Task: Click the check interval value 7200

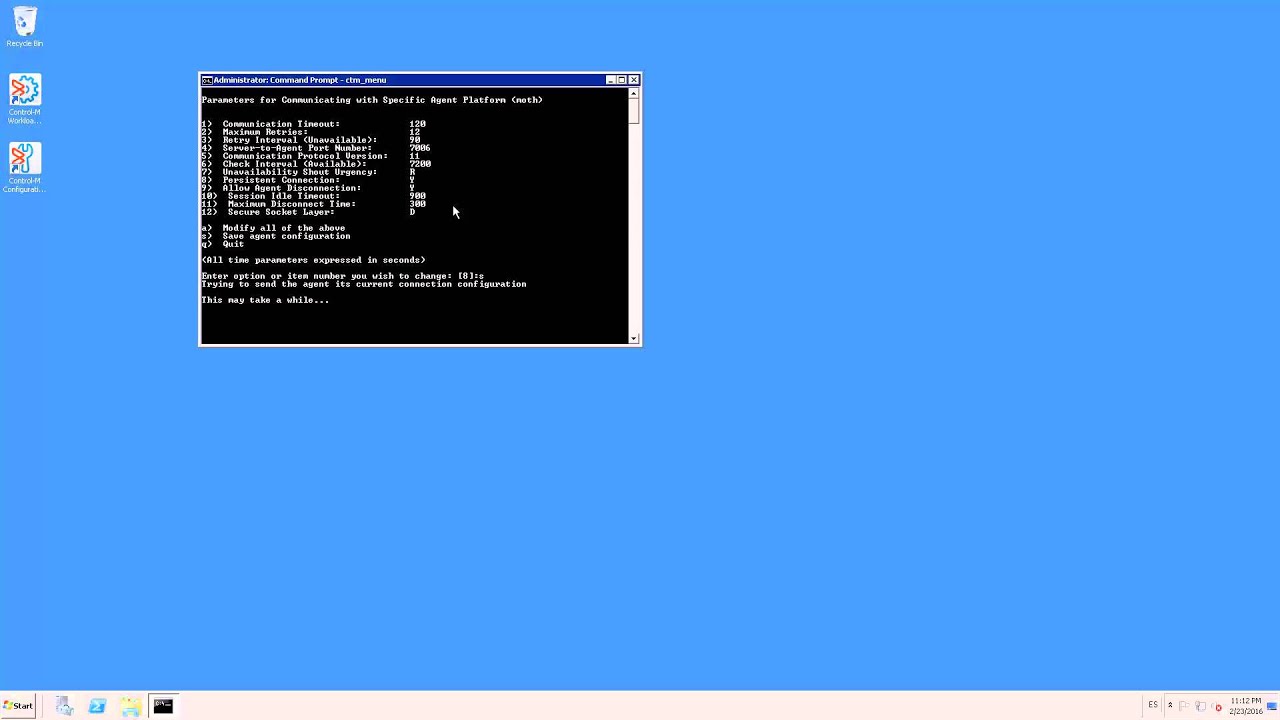Action: (x=420, y=164)
